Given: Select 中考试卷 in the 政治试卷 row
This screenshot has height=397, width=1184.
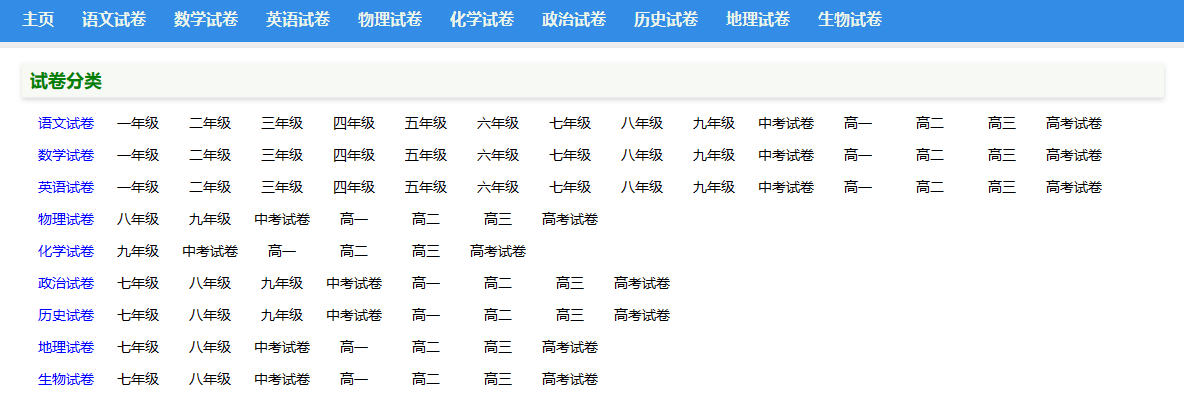Looking at the screenshot, I should pos(354,284).
